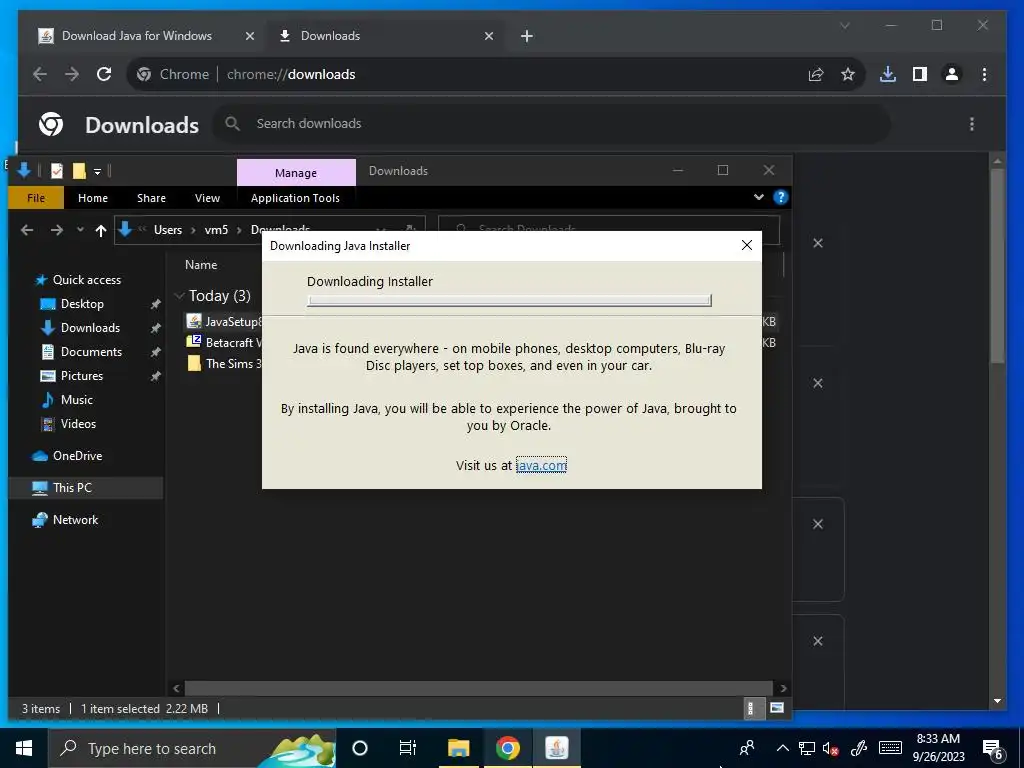Open Chrome tab search dropdown
This screenshot has width=1024, height=768.
click(x=844, y=25)
